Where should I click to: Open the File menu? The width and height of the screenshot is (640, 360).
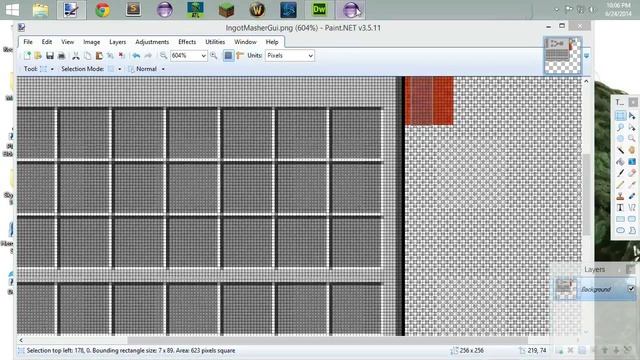tap(28, 42)
